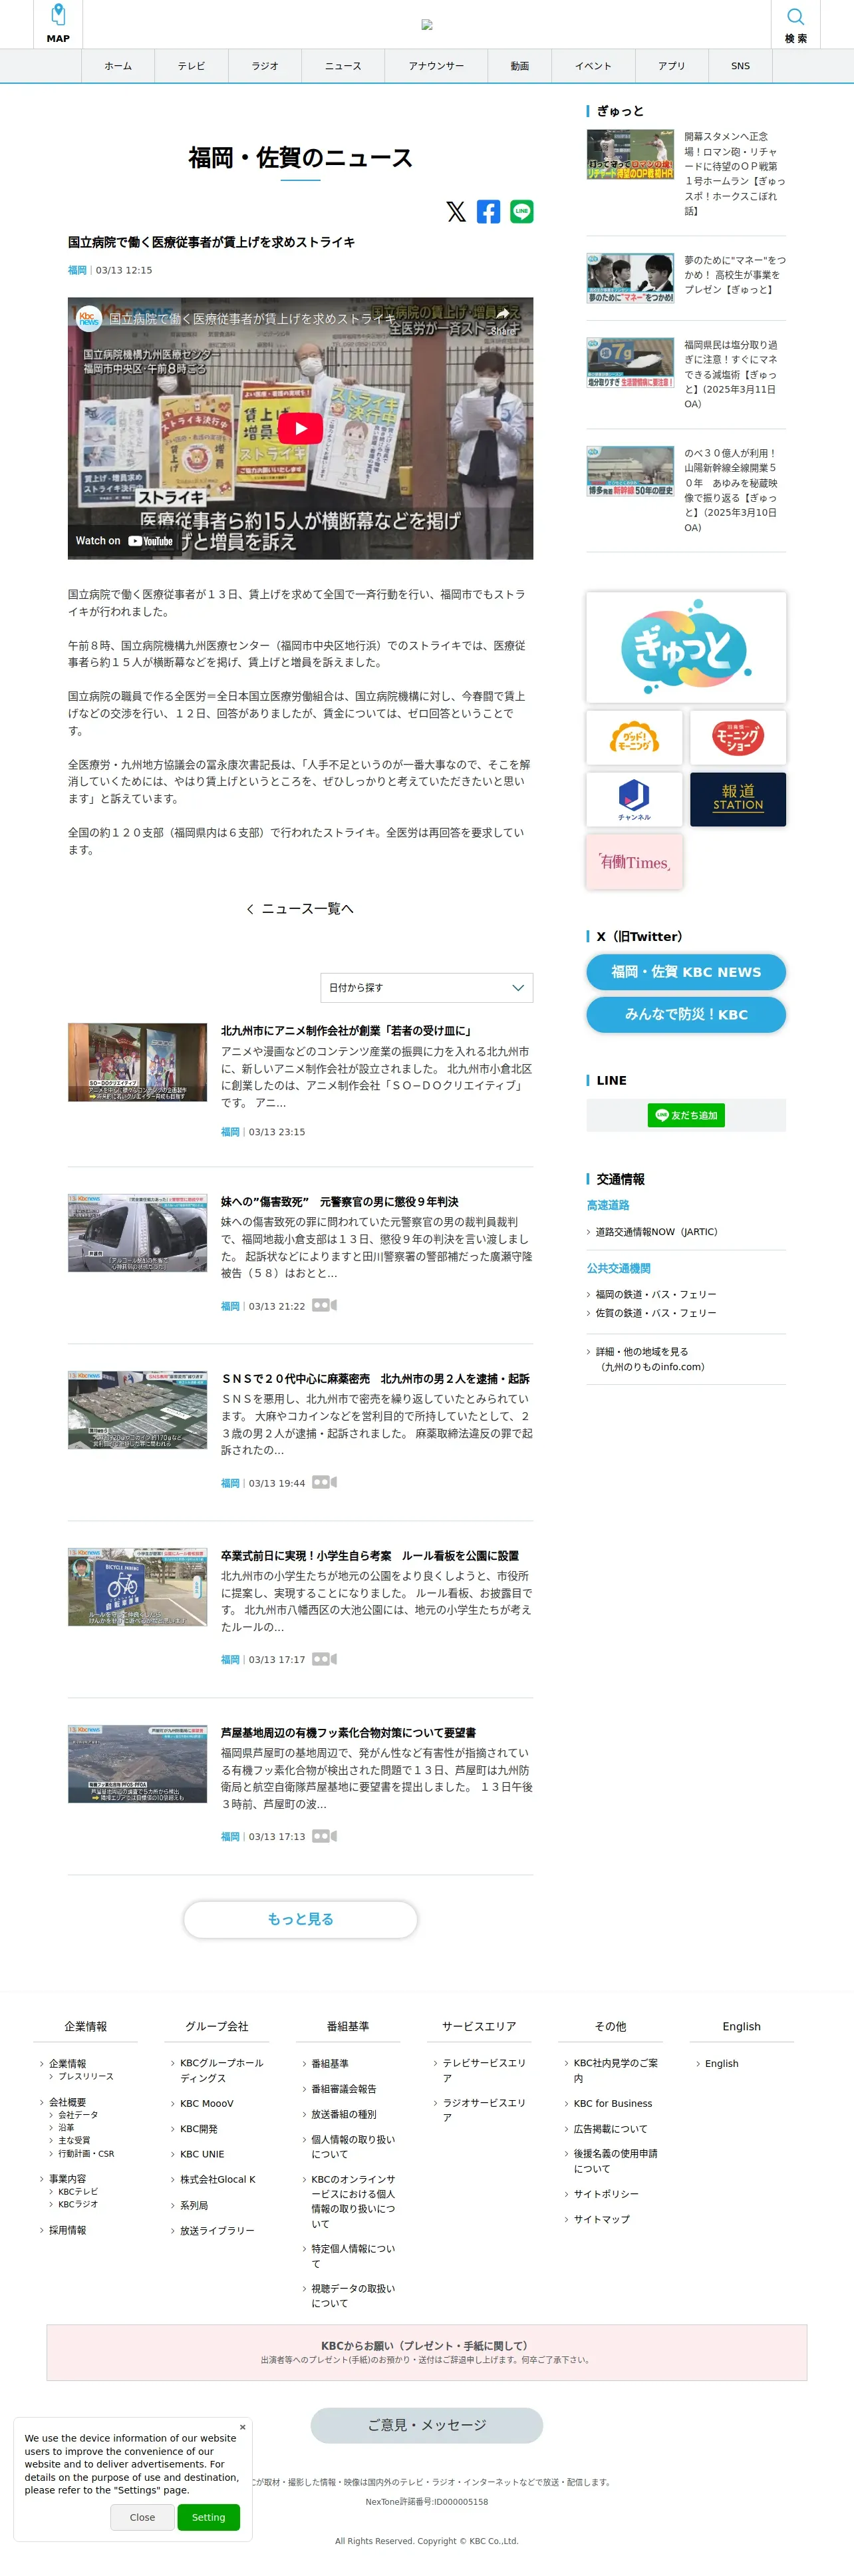Screen dimensions: 854x2576
Task: Open the Jチャンネル program logo
Action: pyautogui.click(x=634, y=799)
